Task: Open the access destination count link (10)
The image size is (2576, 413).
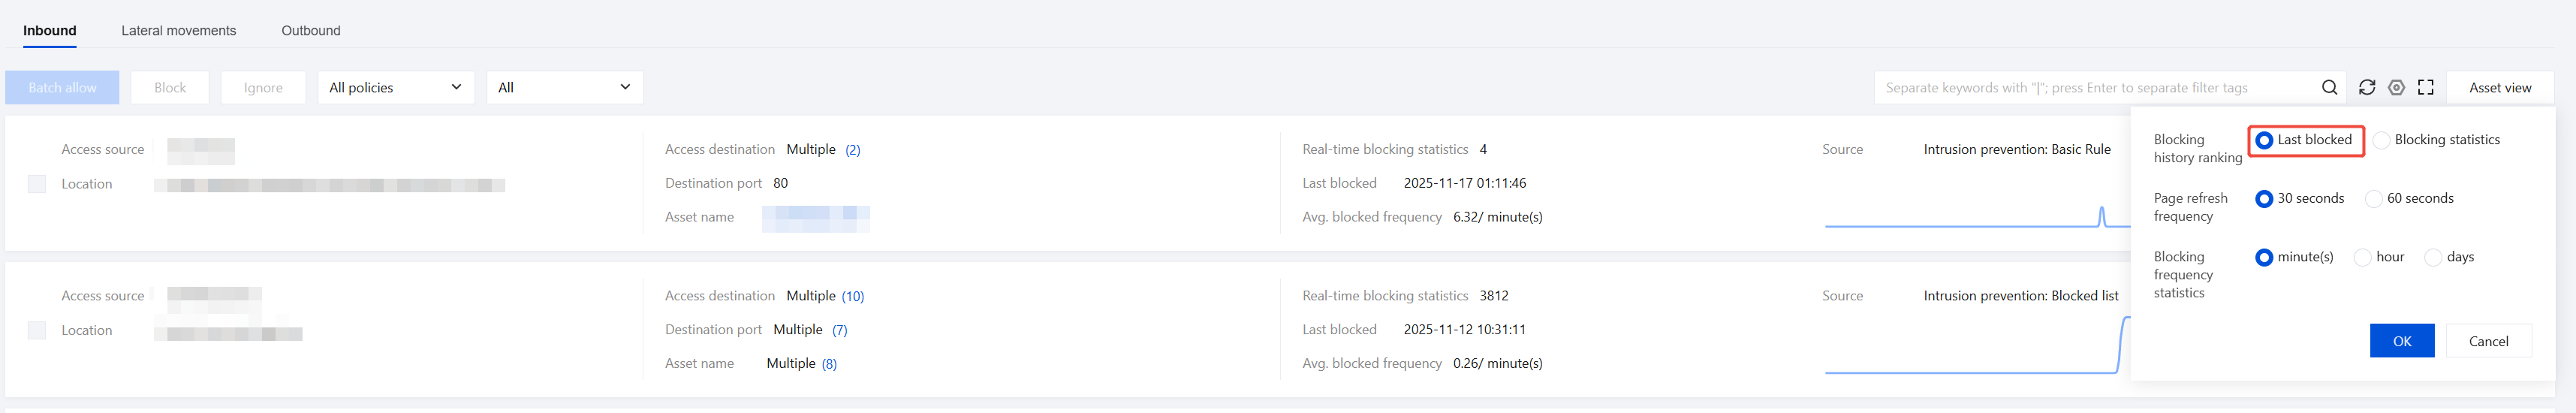Action: [x=853, y=296]
